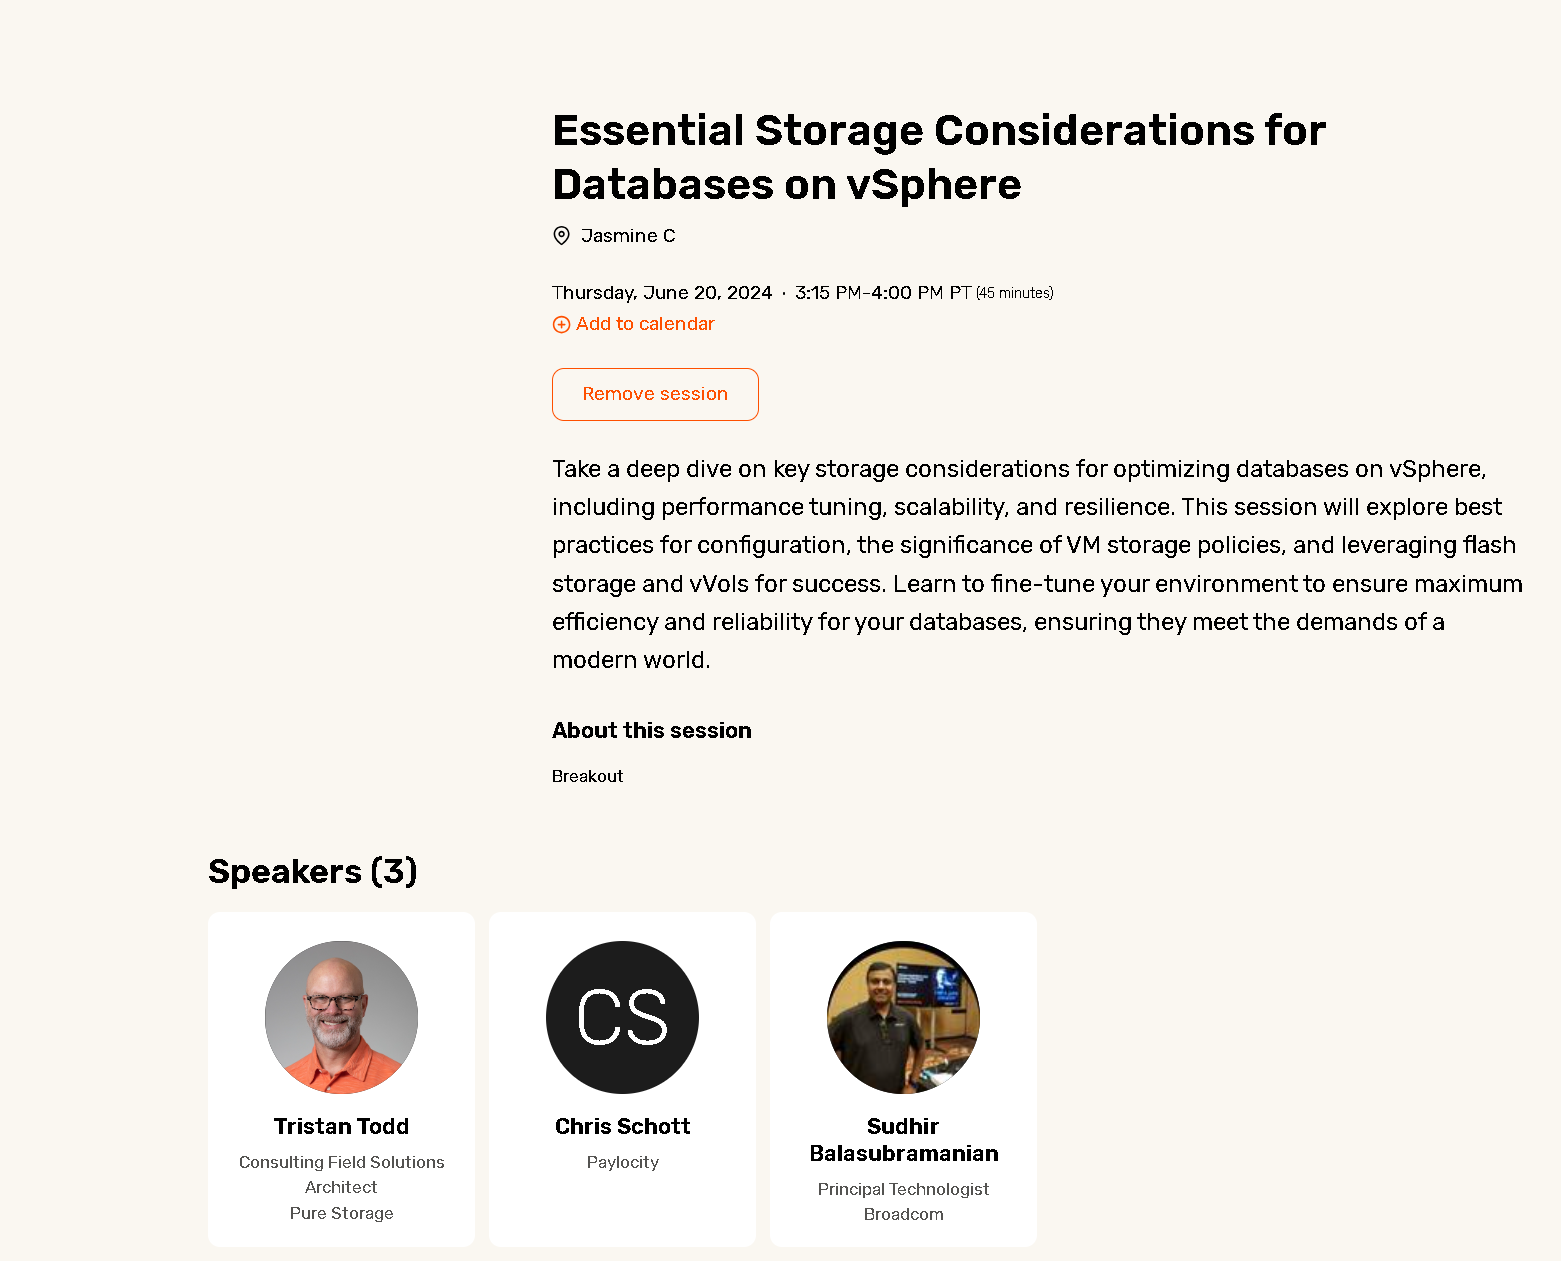Click the Broadcom company text
1561x1261 pixels.
903,1214
